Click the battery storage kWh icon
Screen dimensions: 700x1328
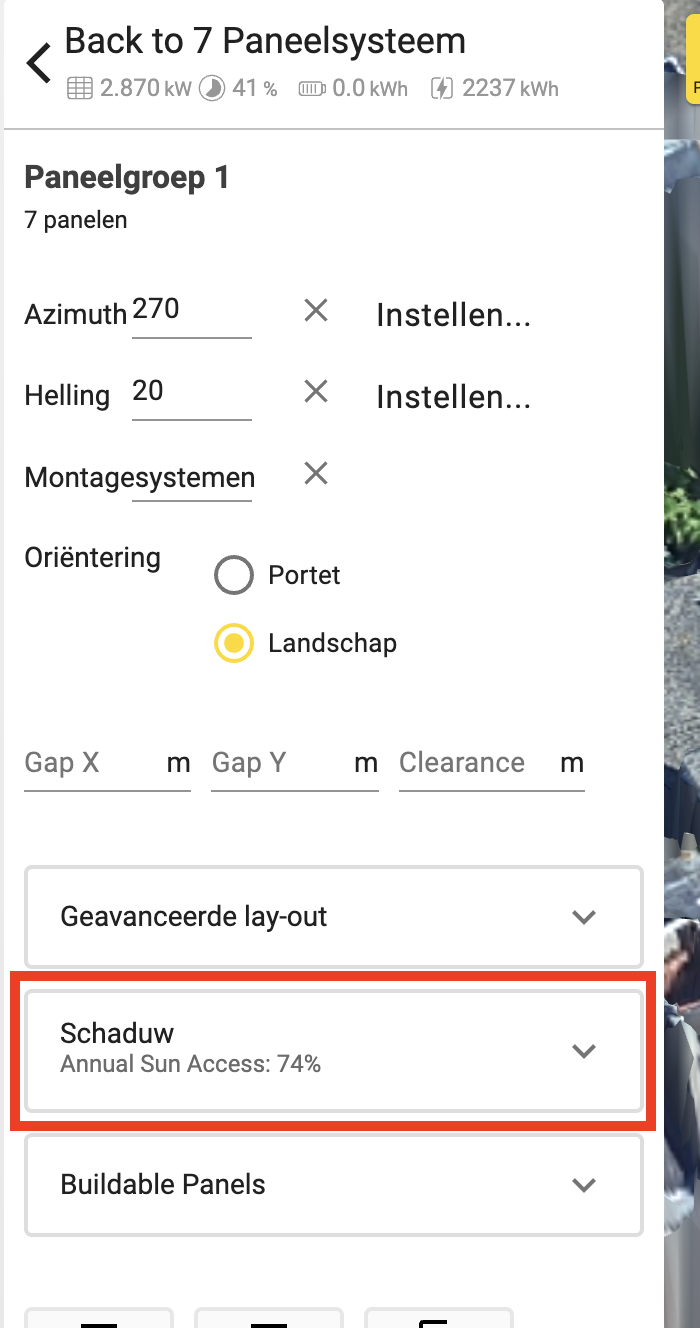pos(312,89)
